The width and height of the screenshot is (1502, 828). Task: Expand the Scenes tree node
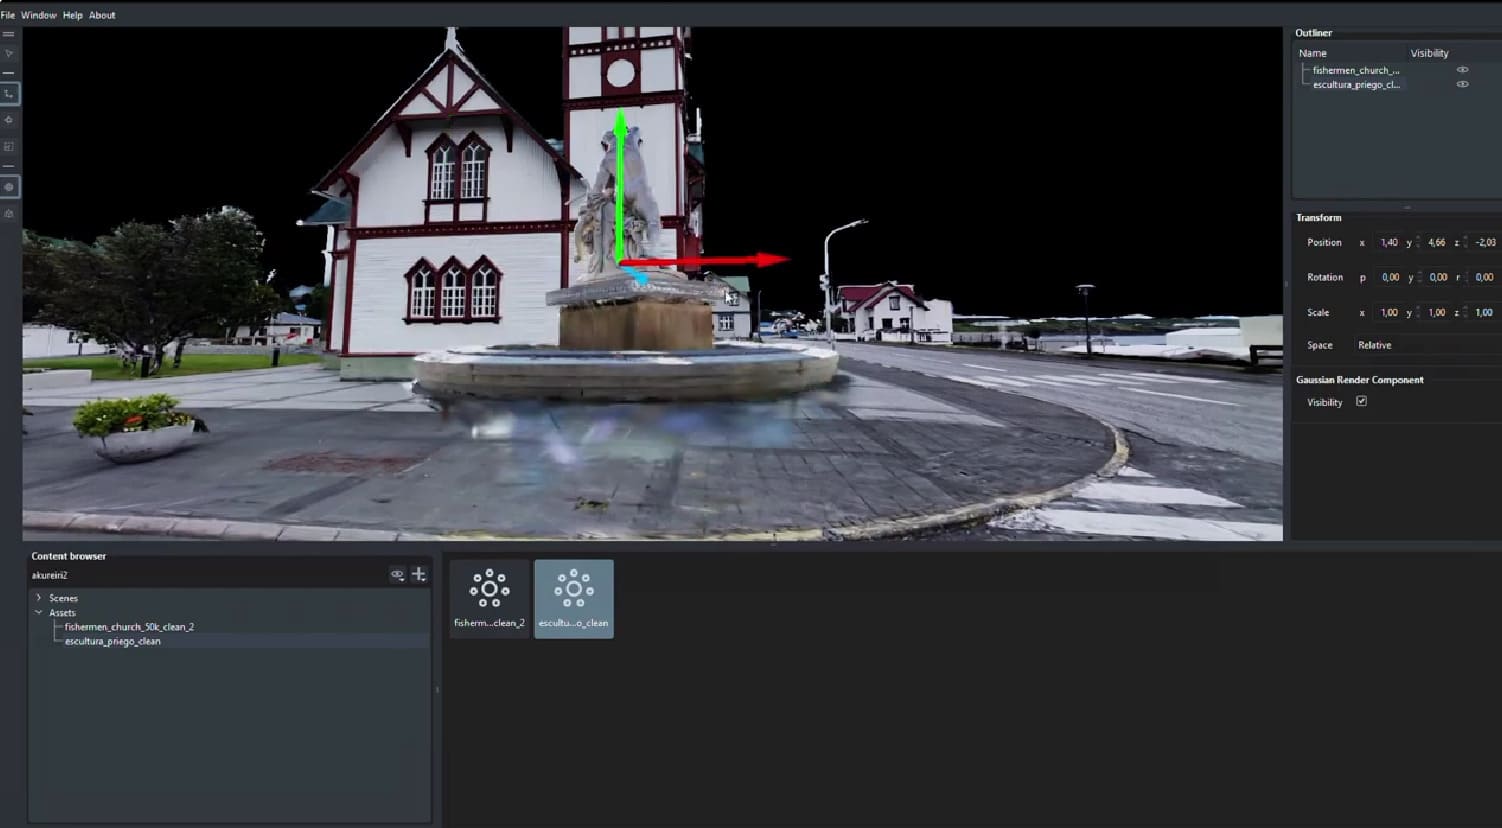point(39,598)
